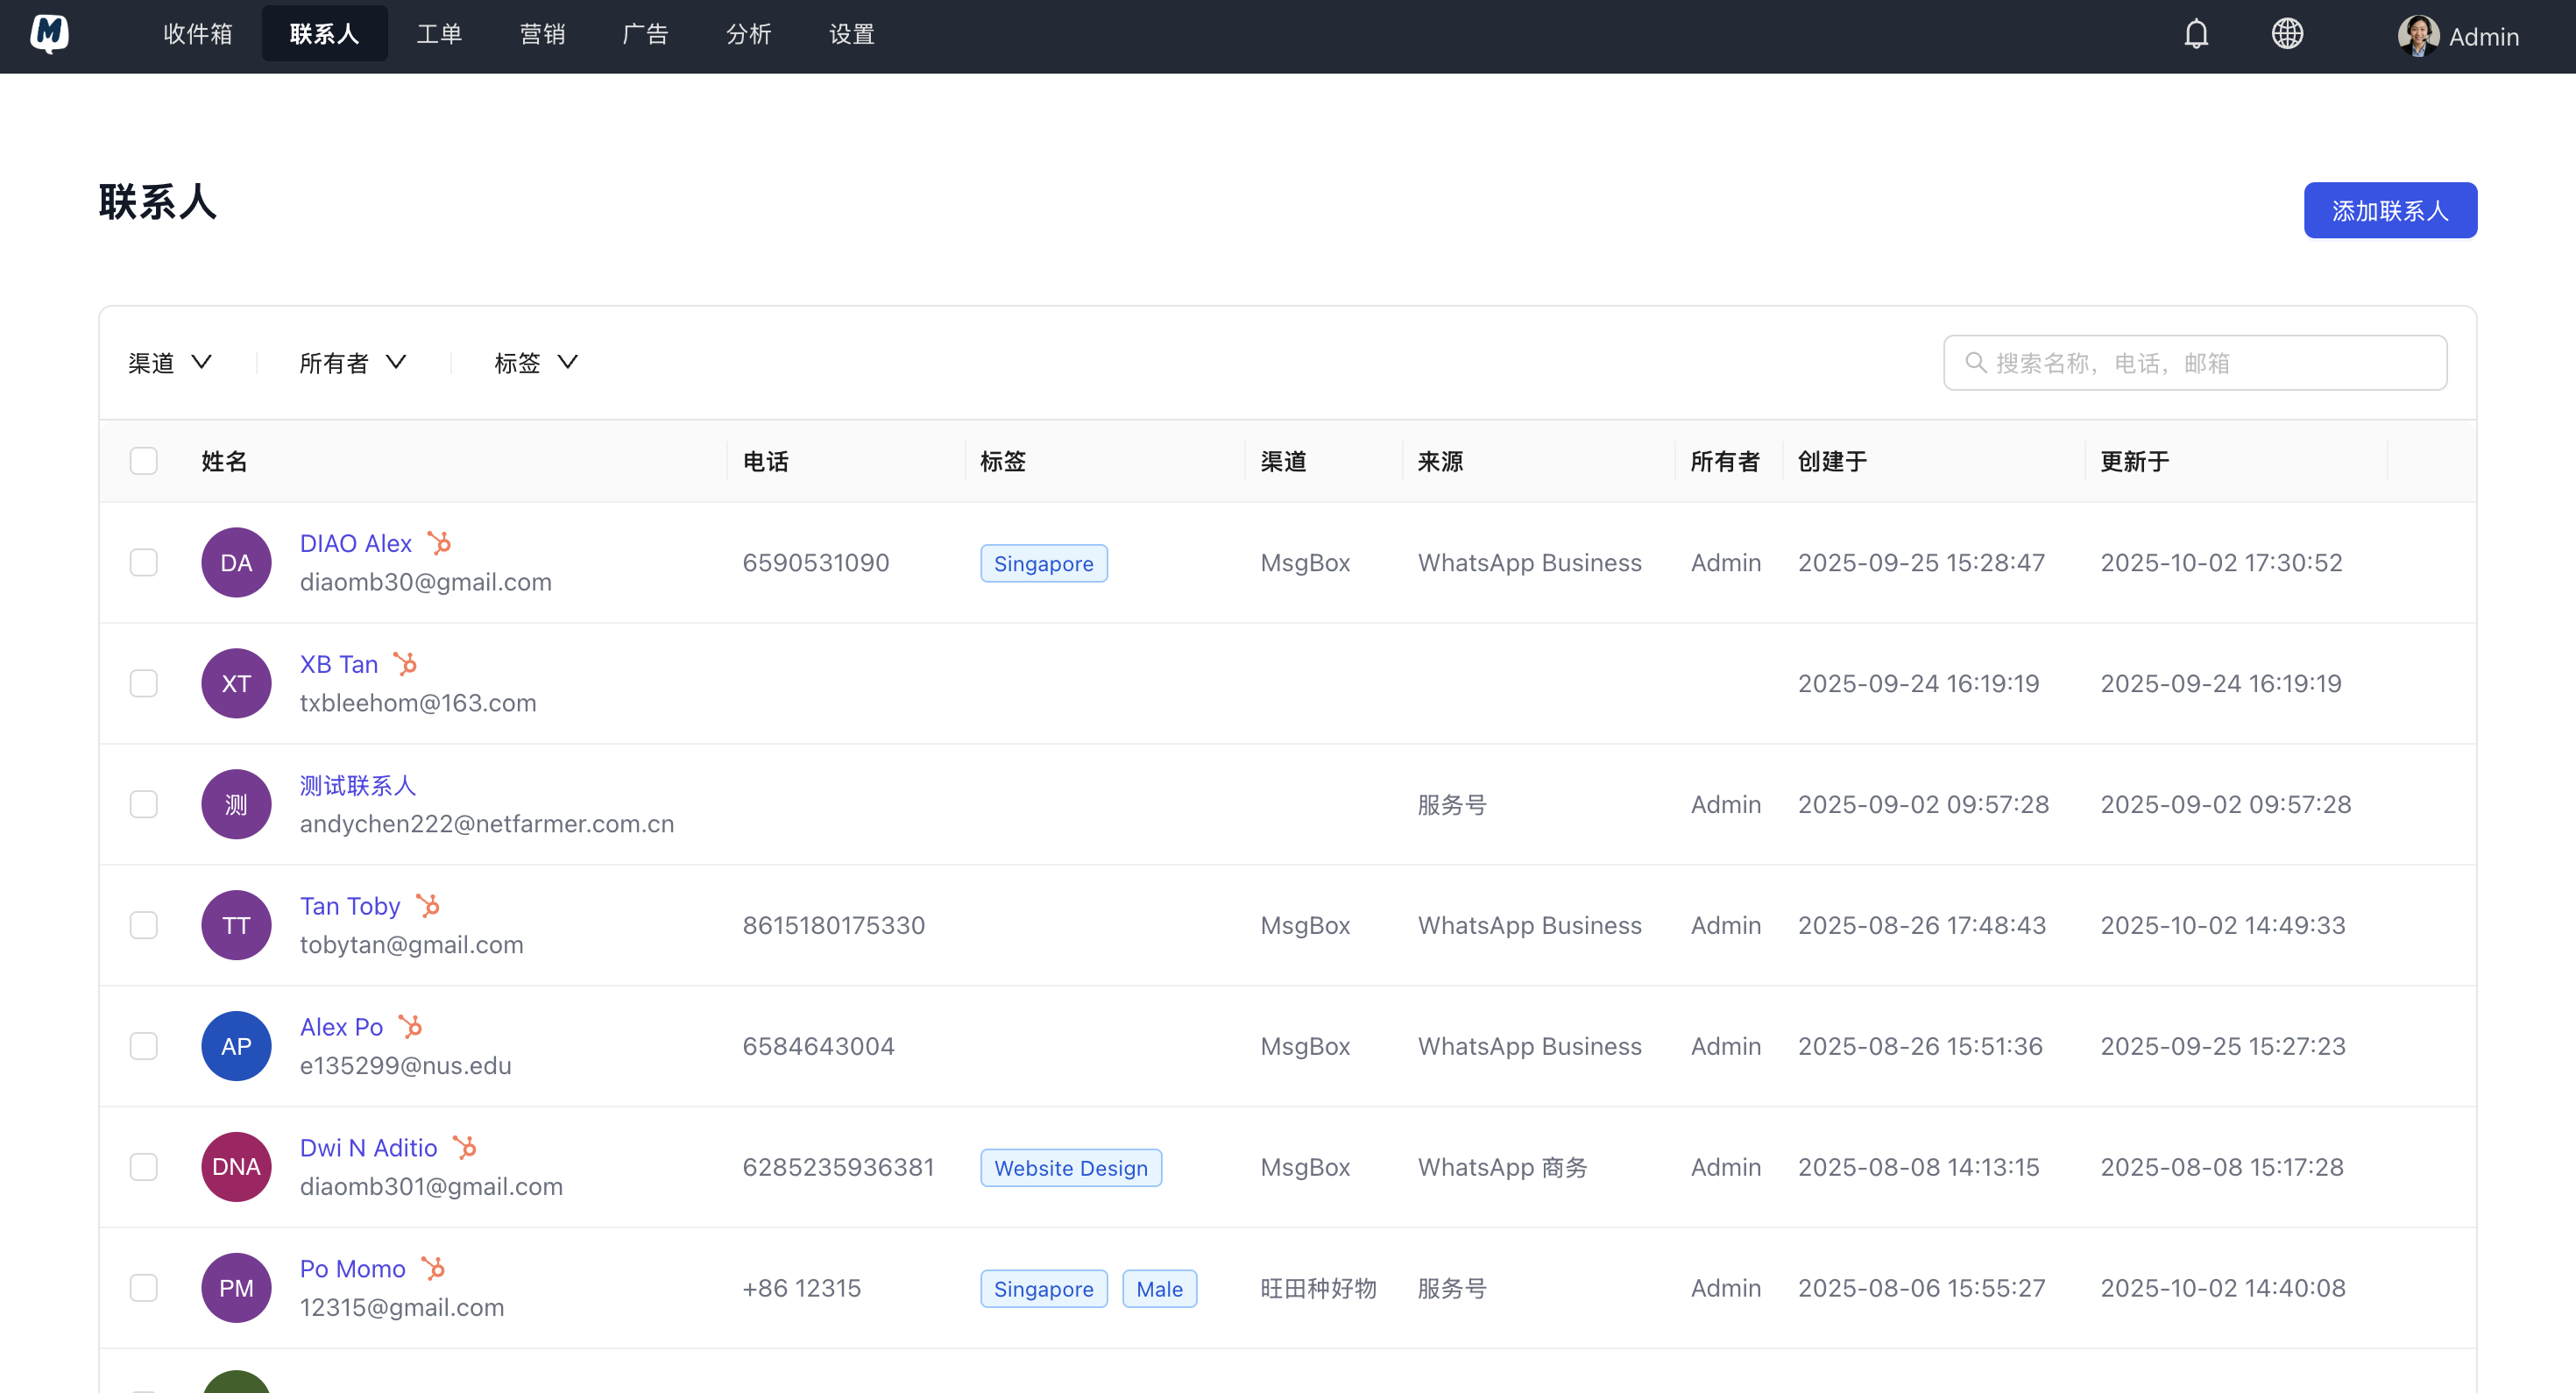Click the MsgBox logo in top bar
2576x1393 pixels.
pos(49,34)
